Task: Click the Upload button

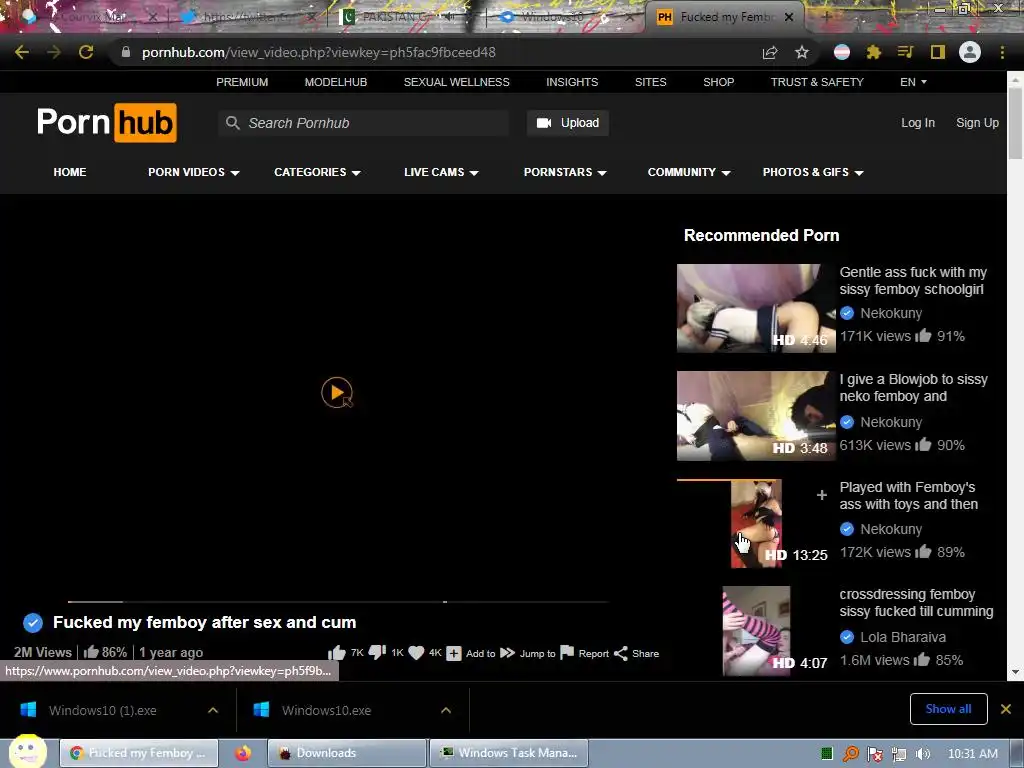Action: 568,123
